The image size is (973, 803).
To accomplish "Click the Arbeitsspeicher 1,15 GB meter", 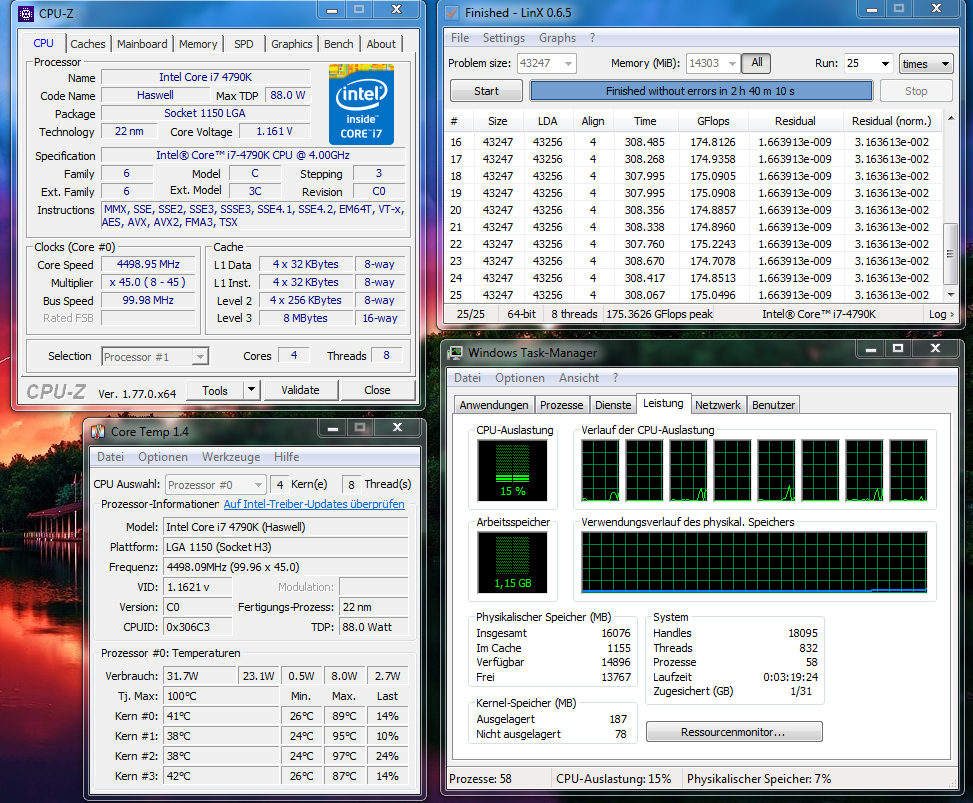I will [x=513, y=562].
